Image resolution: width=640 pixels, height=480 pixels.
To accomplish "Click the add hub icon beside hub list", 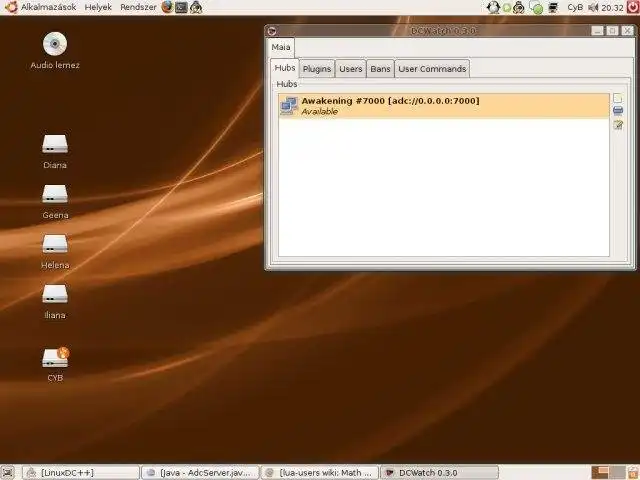I will 618,98.
